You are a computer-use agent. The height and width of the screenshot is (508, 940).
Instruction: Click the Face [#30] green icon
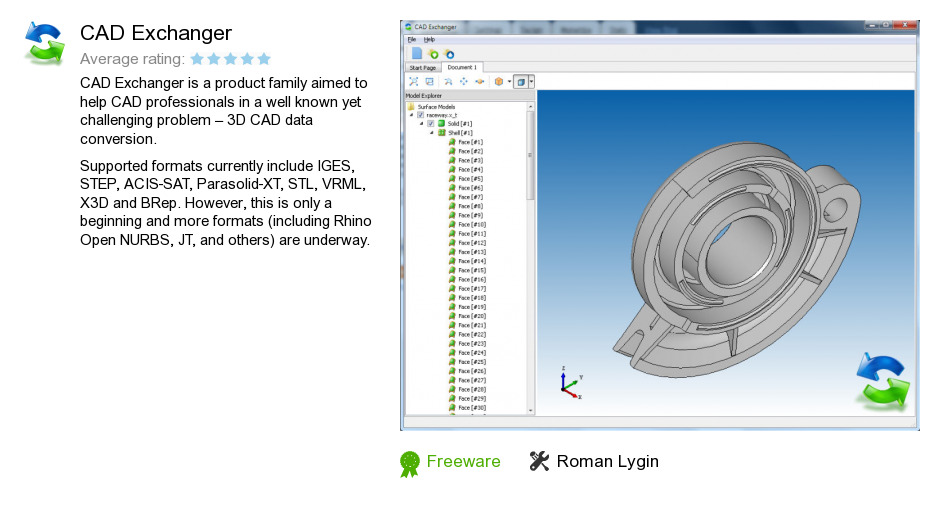pos(452,407)
